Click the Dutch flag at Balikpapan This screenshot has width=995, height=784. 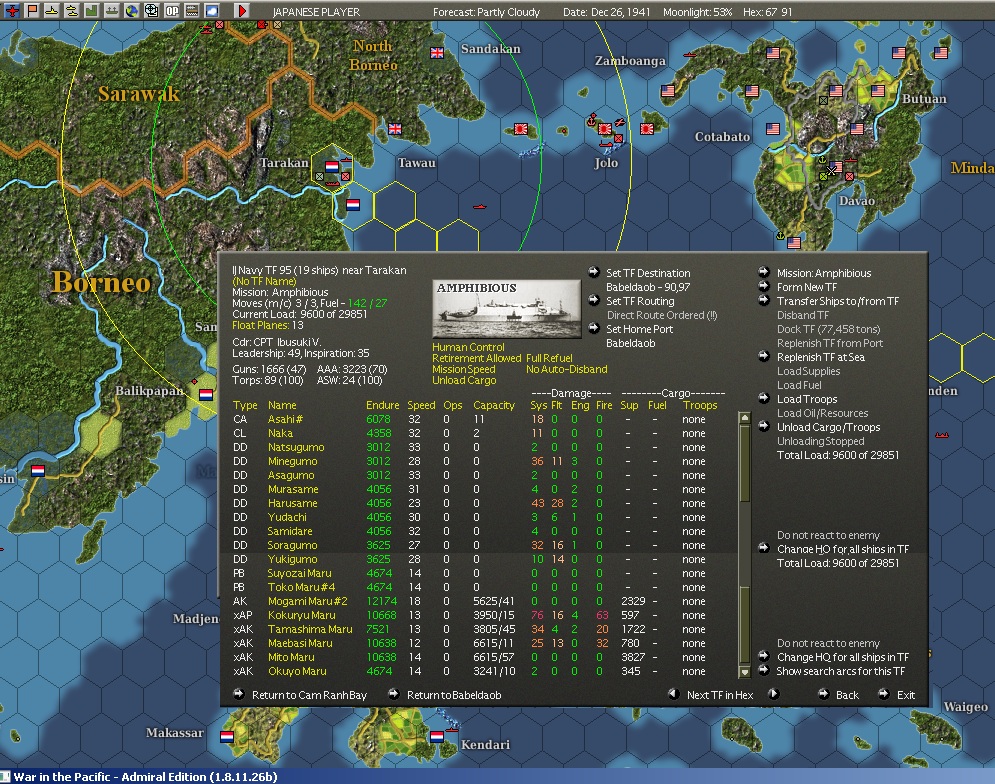[x=206, y=395]
